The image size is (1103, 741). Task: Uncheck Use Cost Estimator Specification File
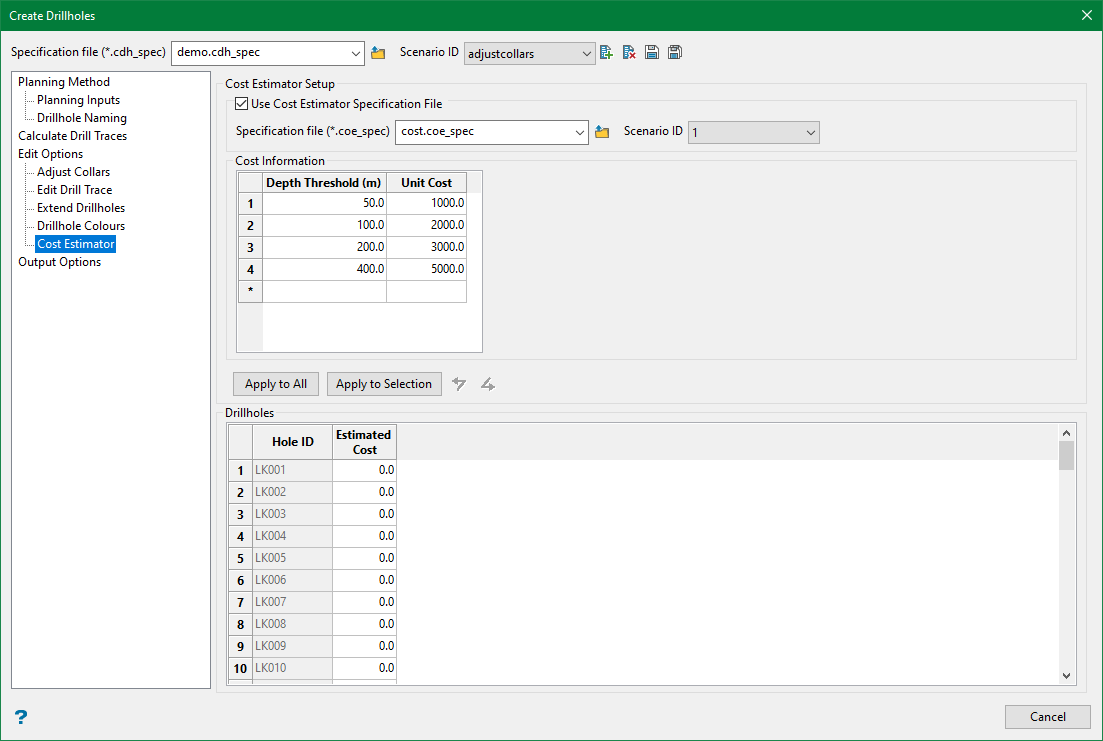pos(241,104)
